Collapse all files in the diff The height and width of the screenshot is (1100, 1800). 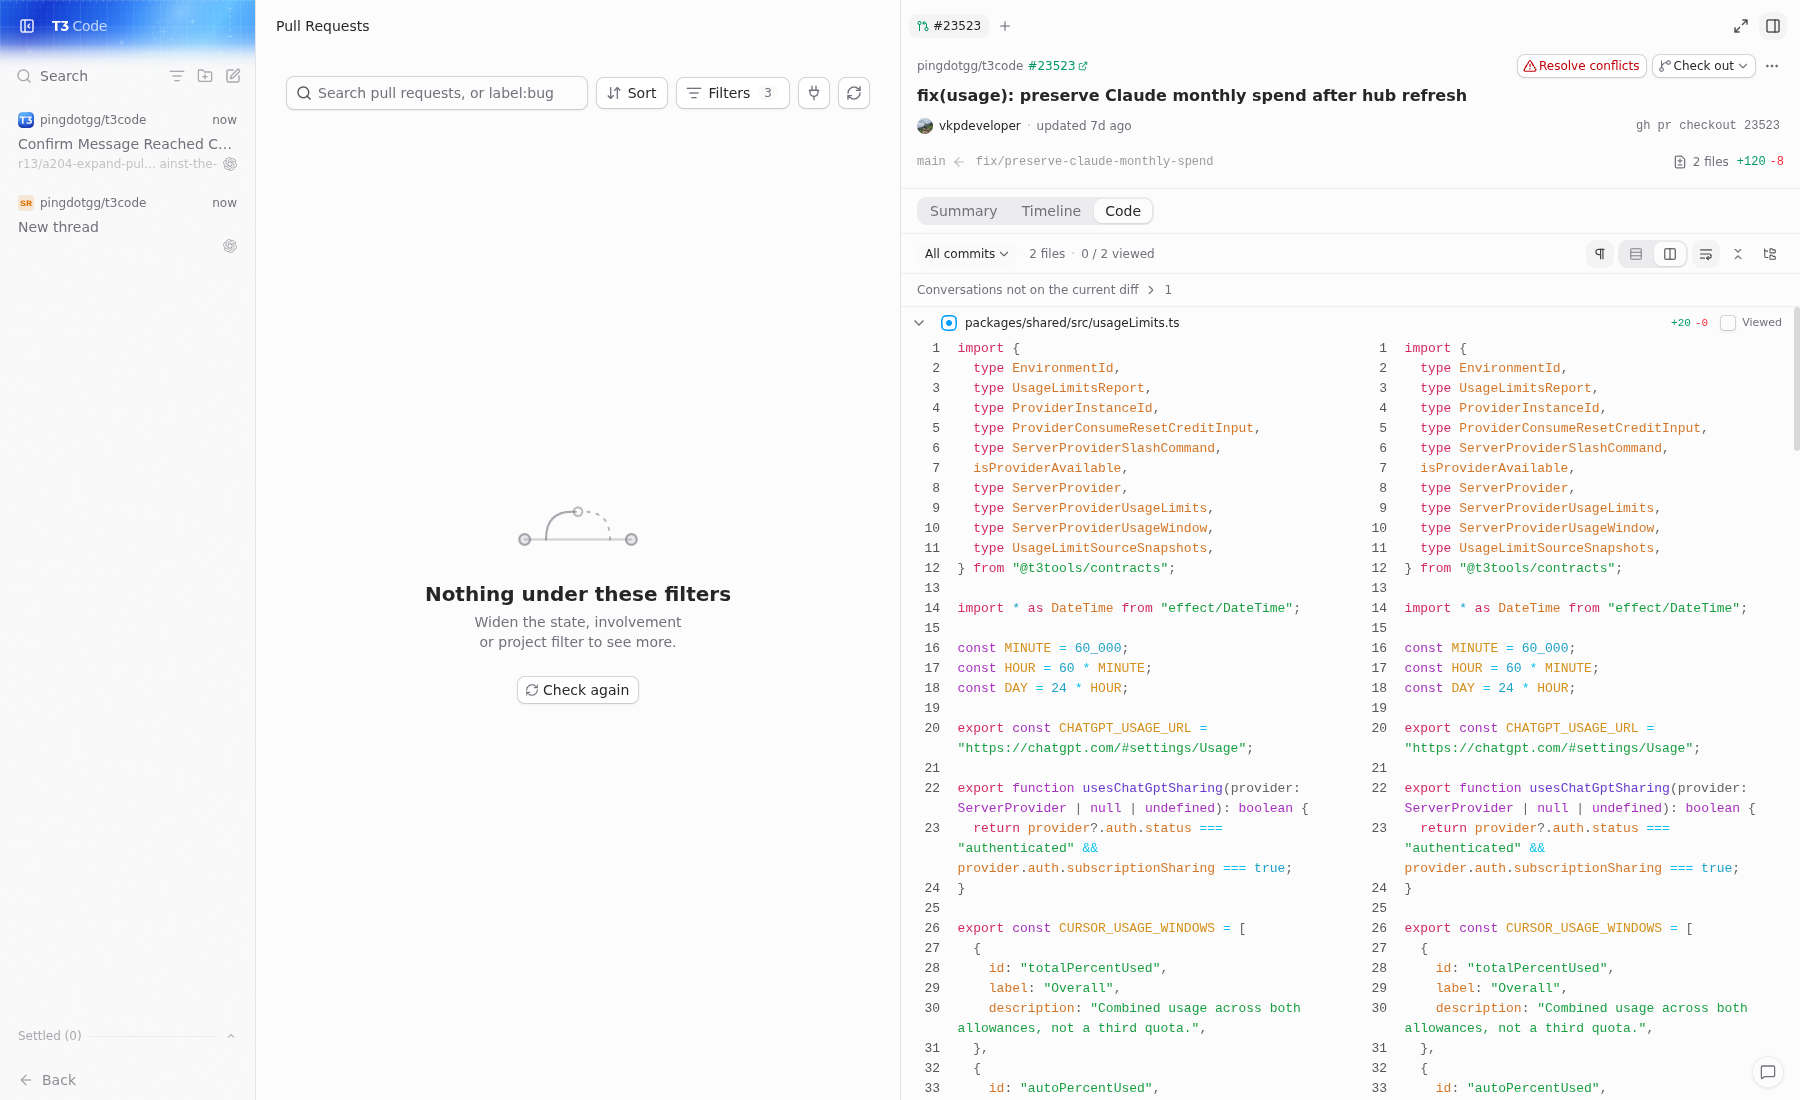point(1738,254)
